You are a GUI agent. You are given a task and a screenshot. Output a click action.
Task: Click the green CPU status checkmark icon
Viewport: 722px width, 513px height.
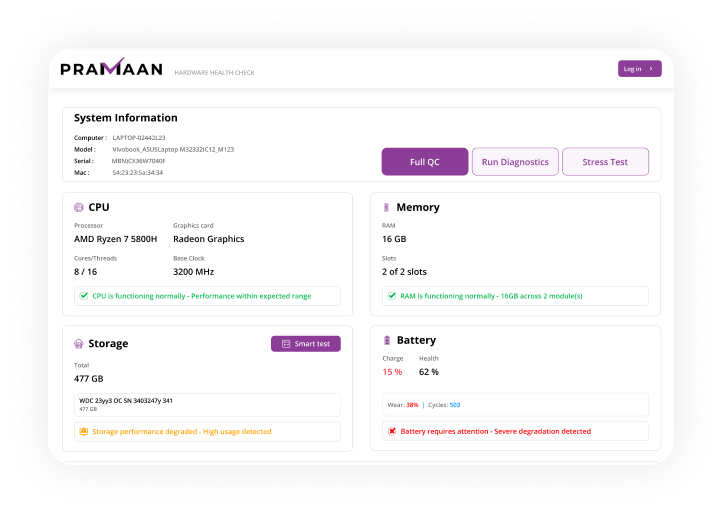pyautogui.click(x=84, y=296)
